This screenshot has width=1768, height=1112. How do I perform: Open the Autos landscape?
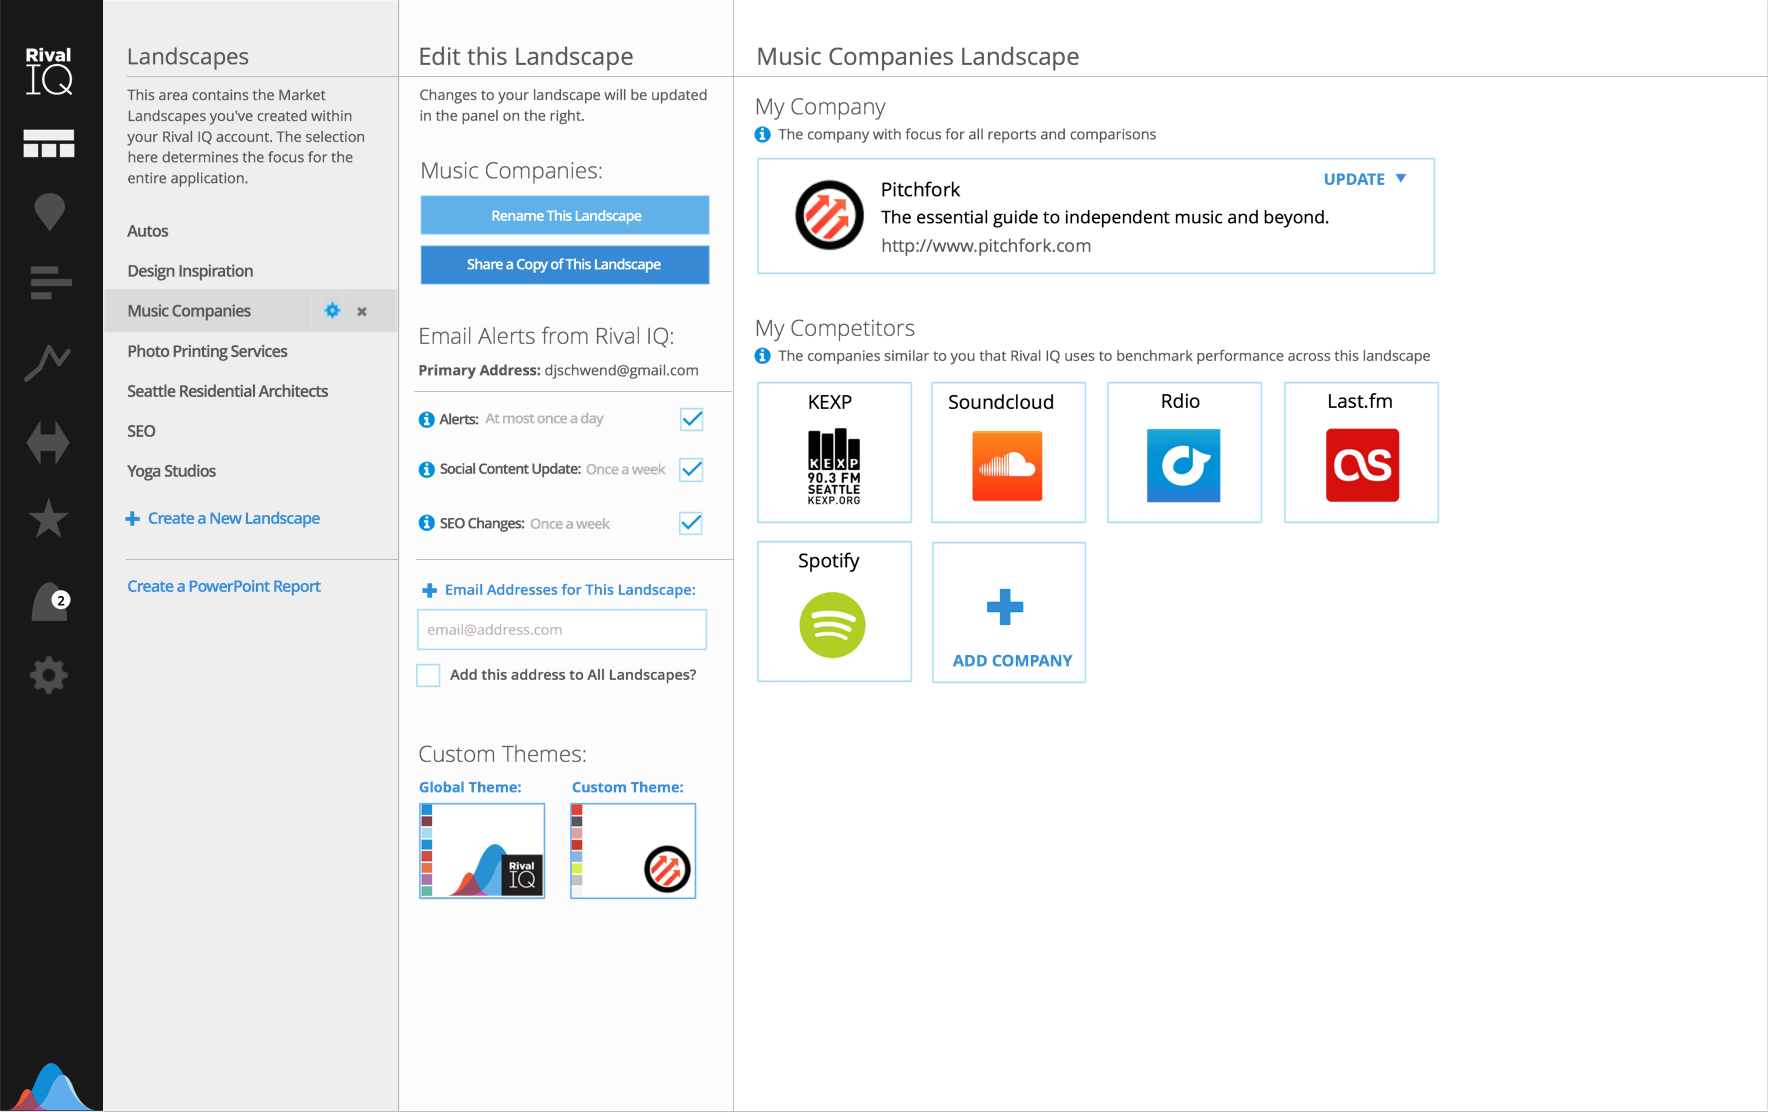(148, 231)
